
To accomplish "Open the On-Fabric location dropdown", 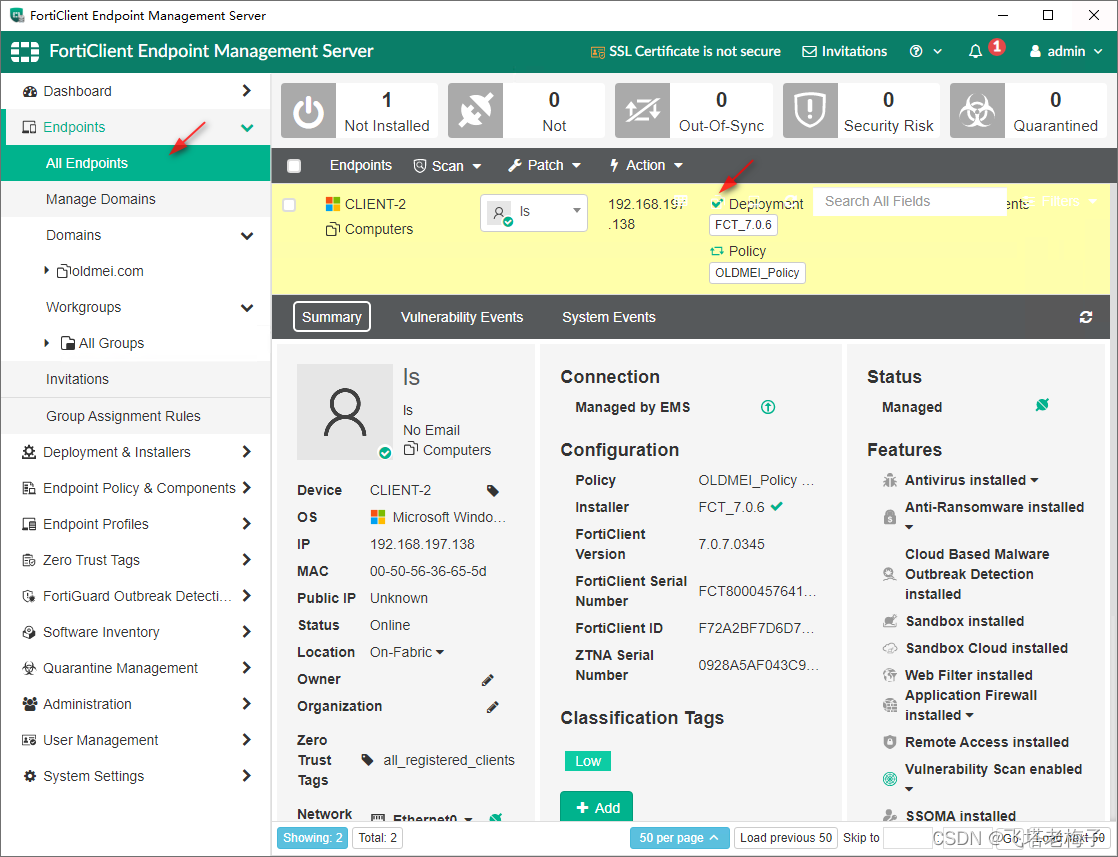I will pos(407,652).
